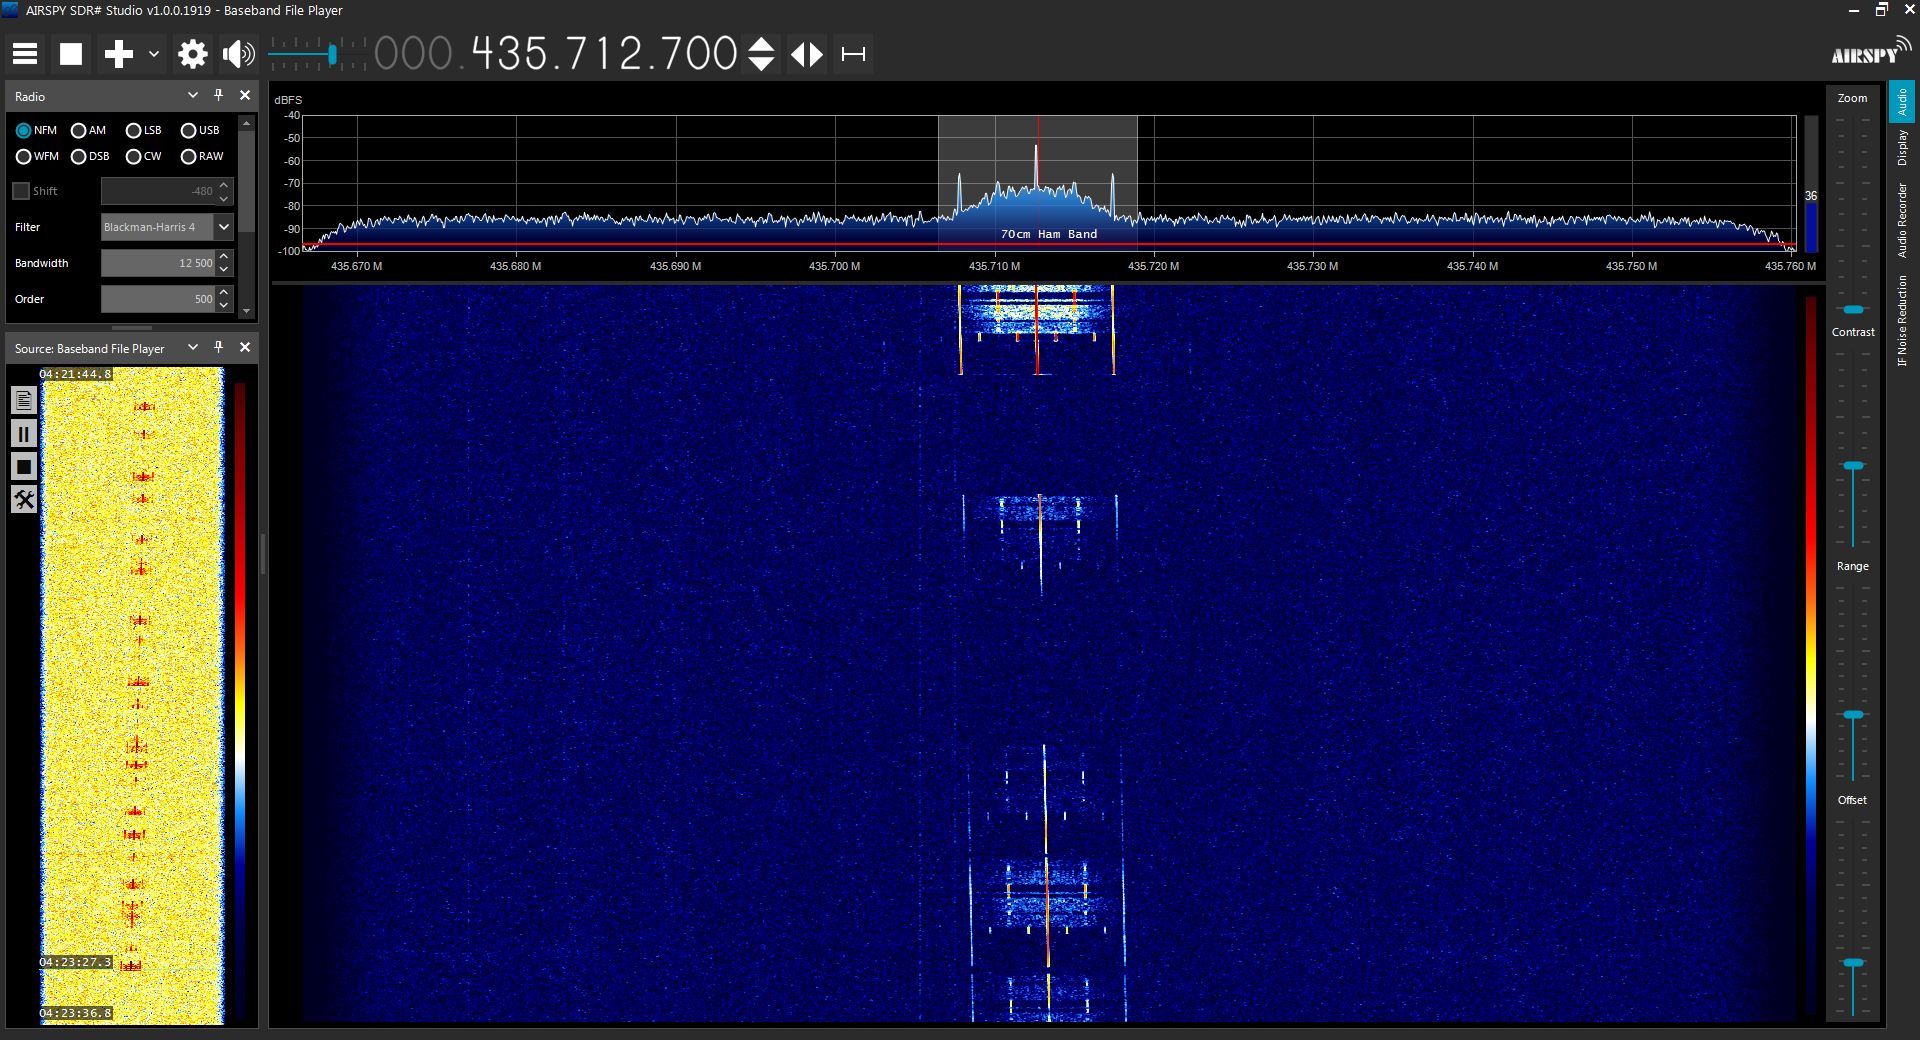Open baseband player tools wrench icon
1920x1040 pixels.
(24, 499)
